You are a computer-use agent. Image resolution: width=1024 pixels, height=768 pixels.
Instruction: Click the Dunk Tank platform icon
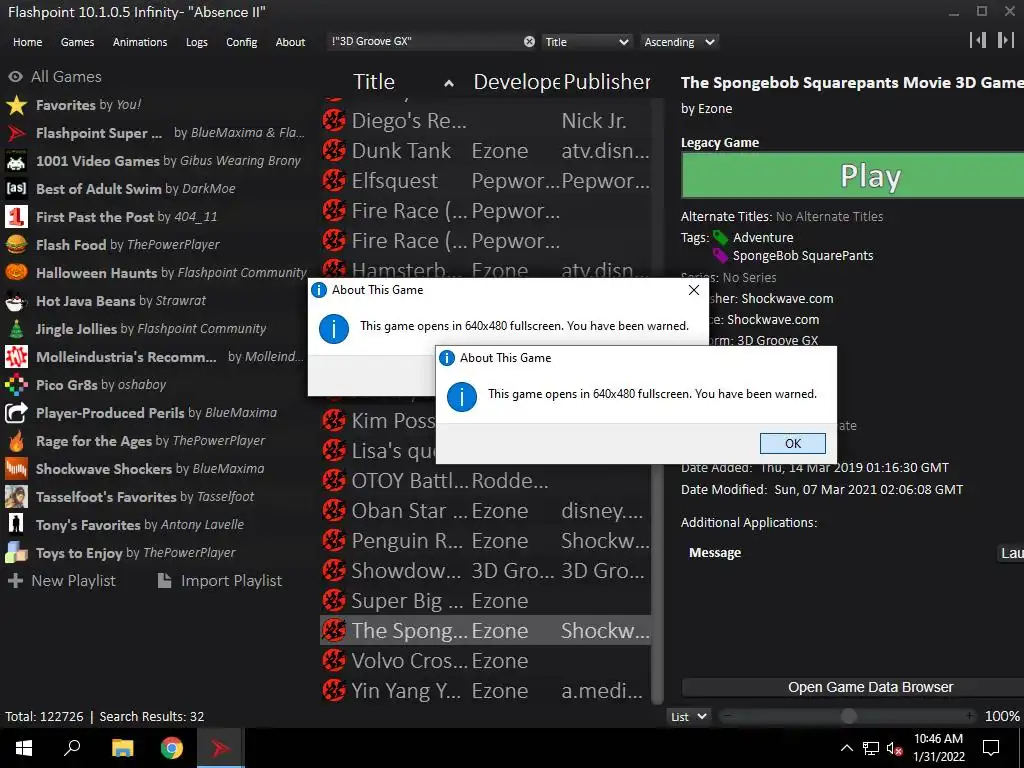[334, 151]
